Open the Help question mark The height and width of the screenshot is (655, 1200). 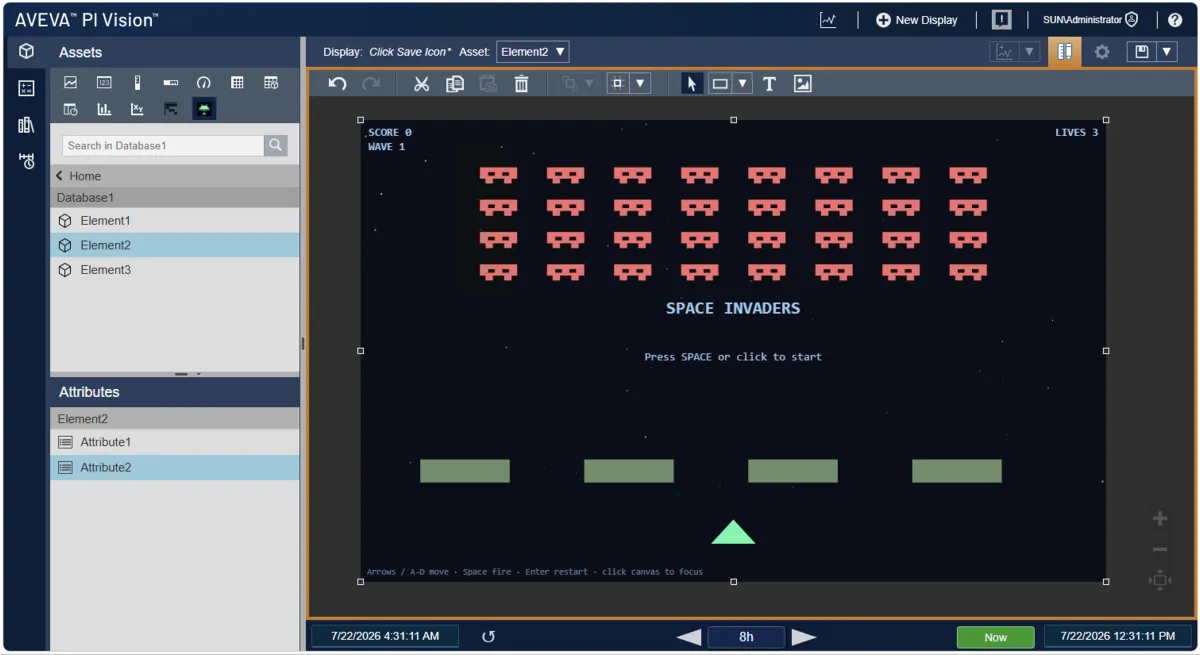(1175, 20)
